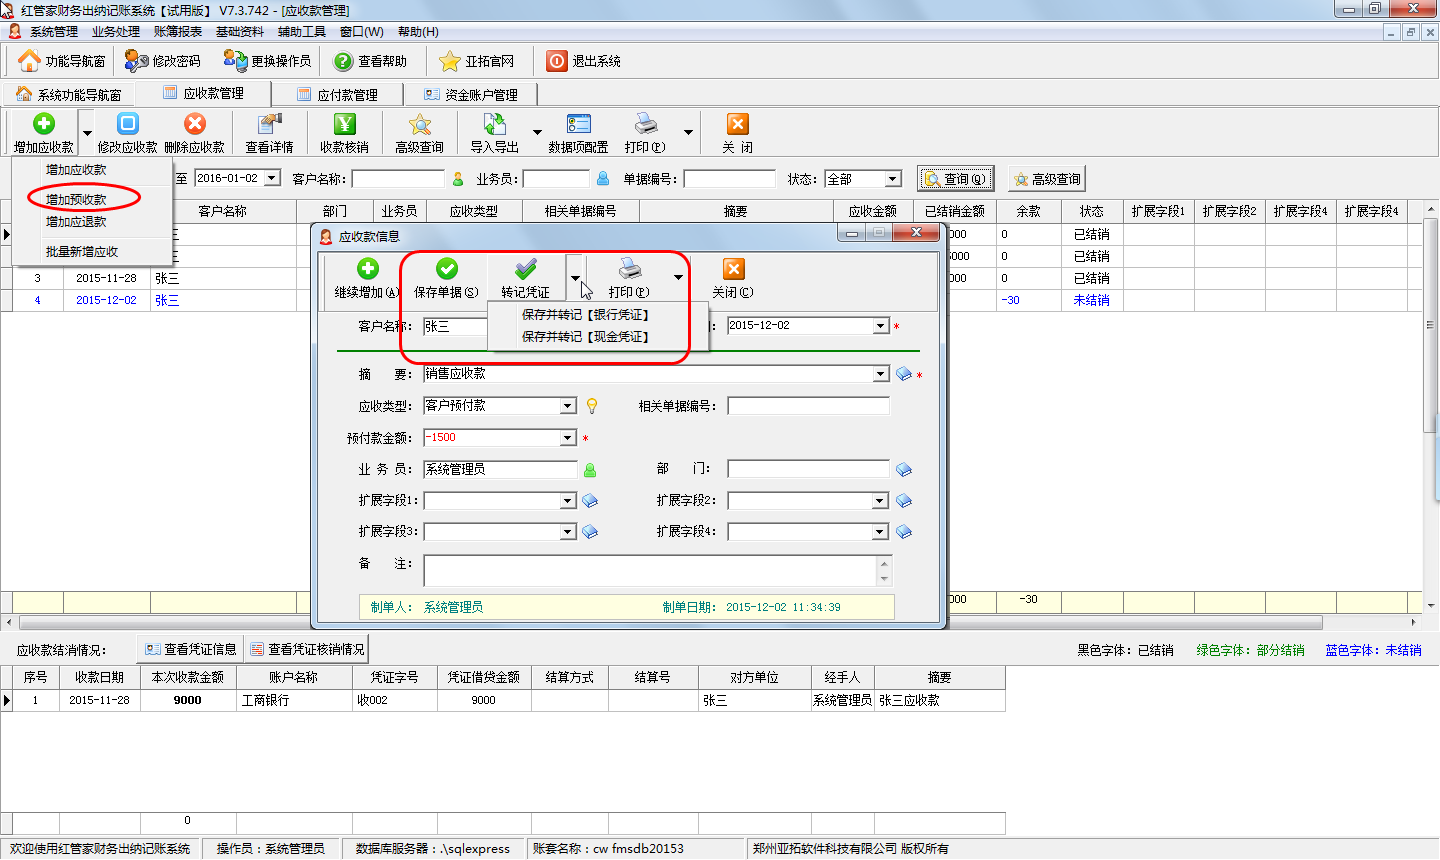Click the 数据项配置 toolbar icon

[578, 124]
